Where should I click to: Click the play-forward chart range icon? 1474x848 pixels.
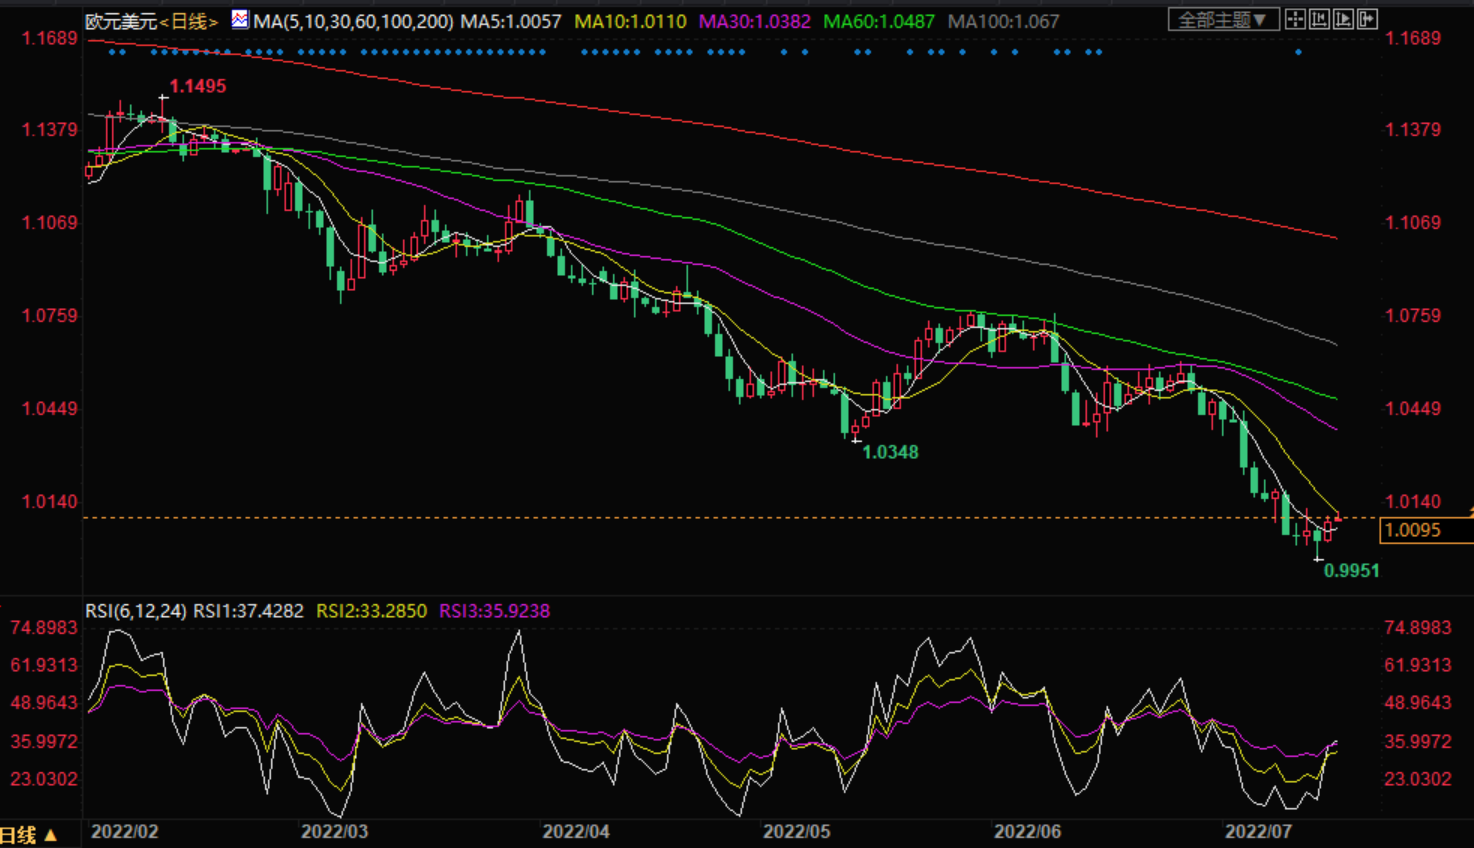point(1343,19)
